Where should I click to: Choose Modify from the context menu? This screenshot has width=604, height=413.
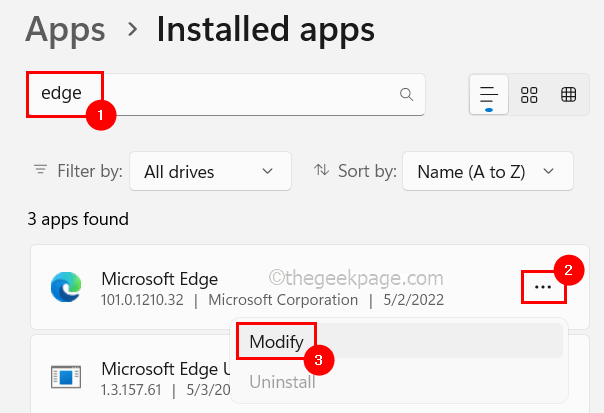point(276,342)
